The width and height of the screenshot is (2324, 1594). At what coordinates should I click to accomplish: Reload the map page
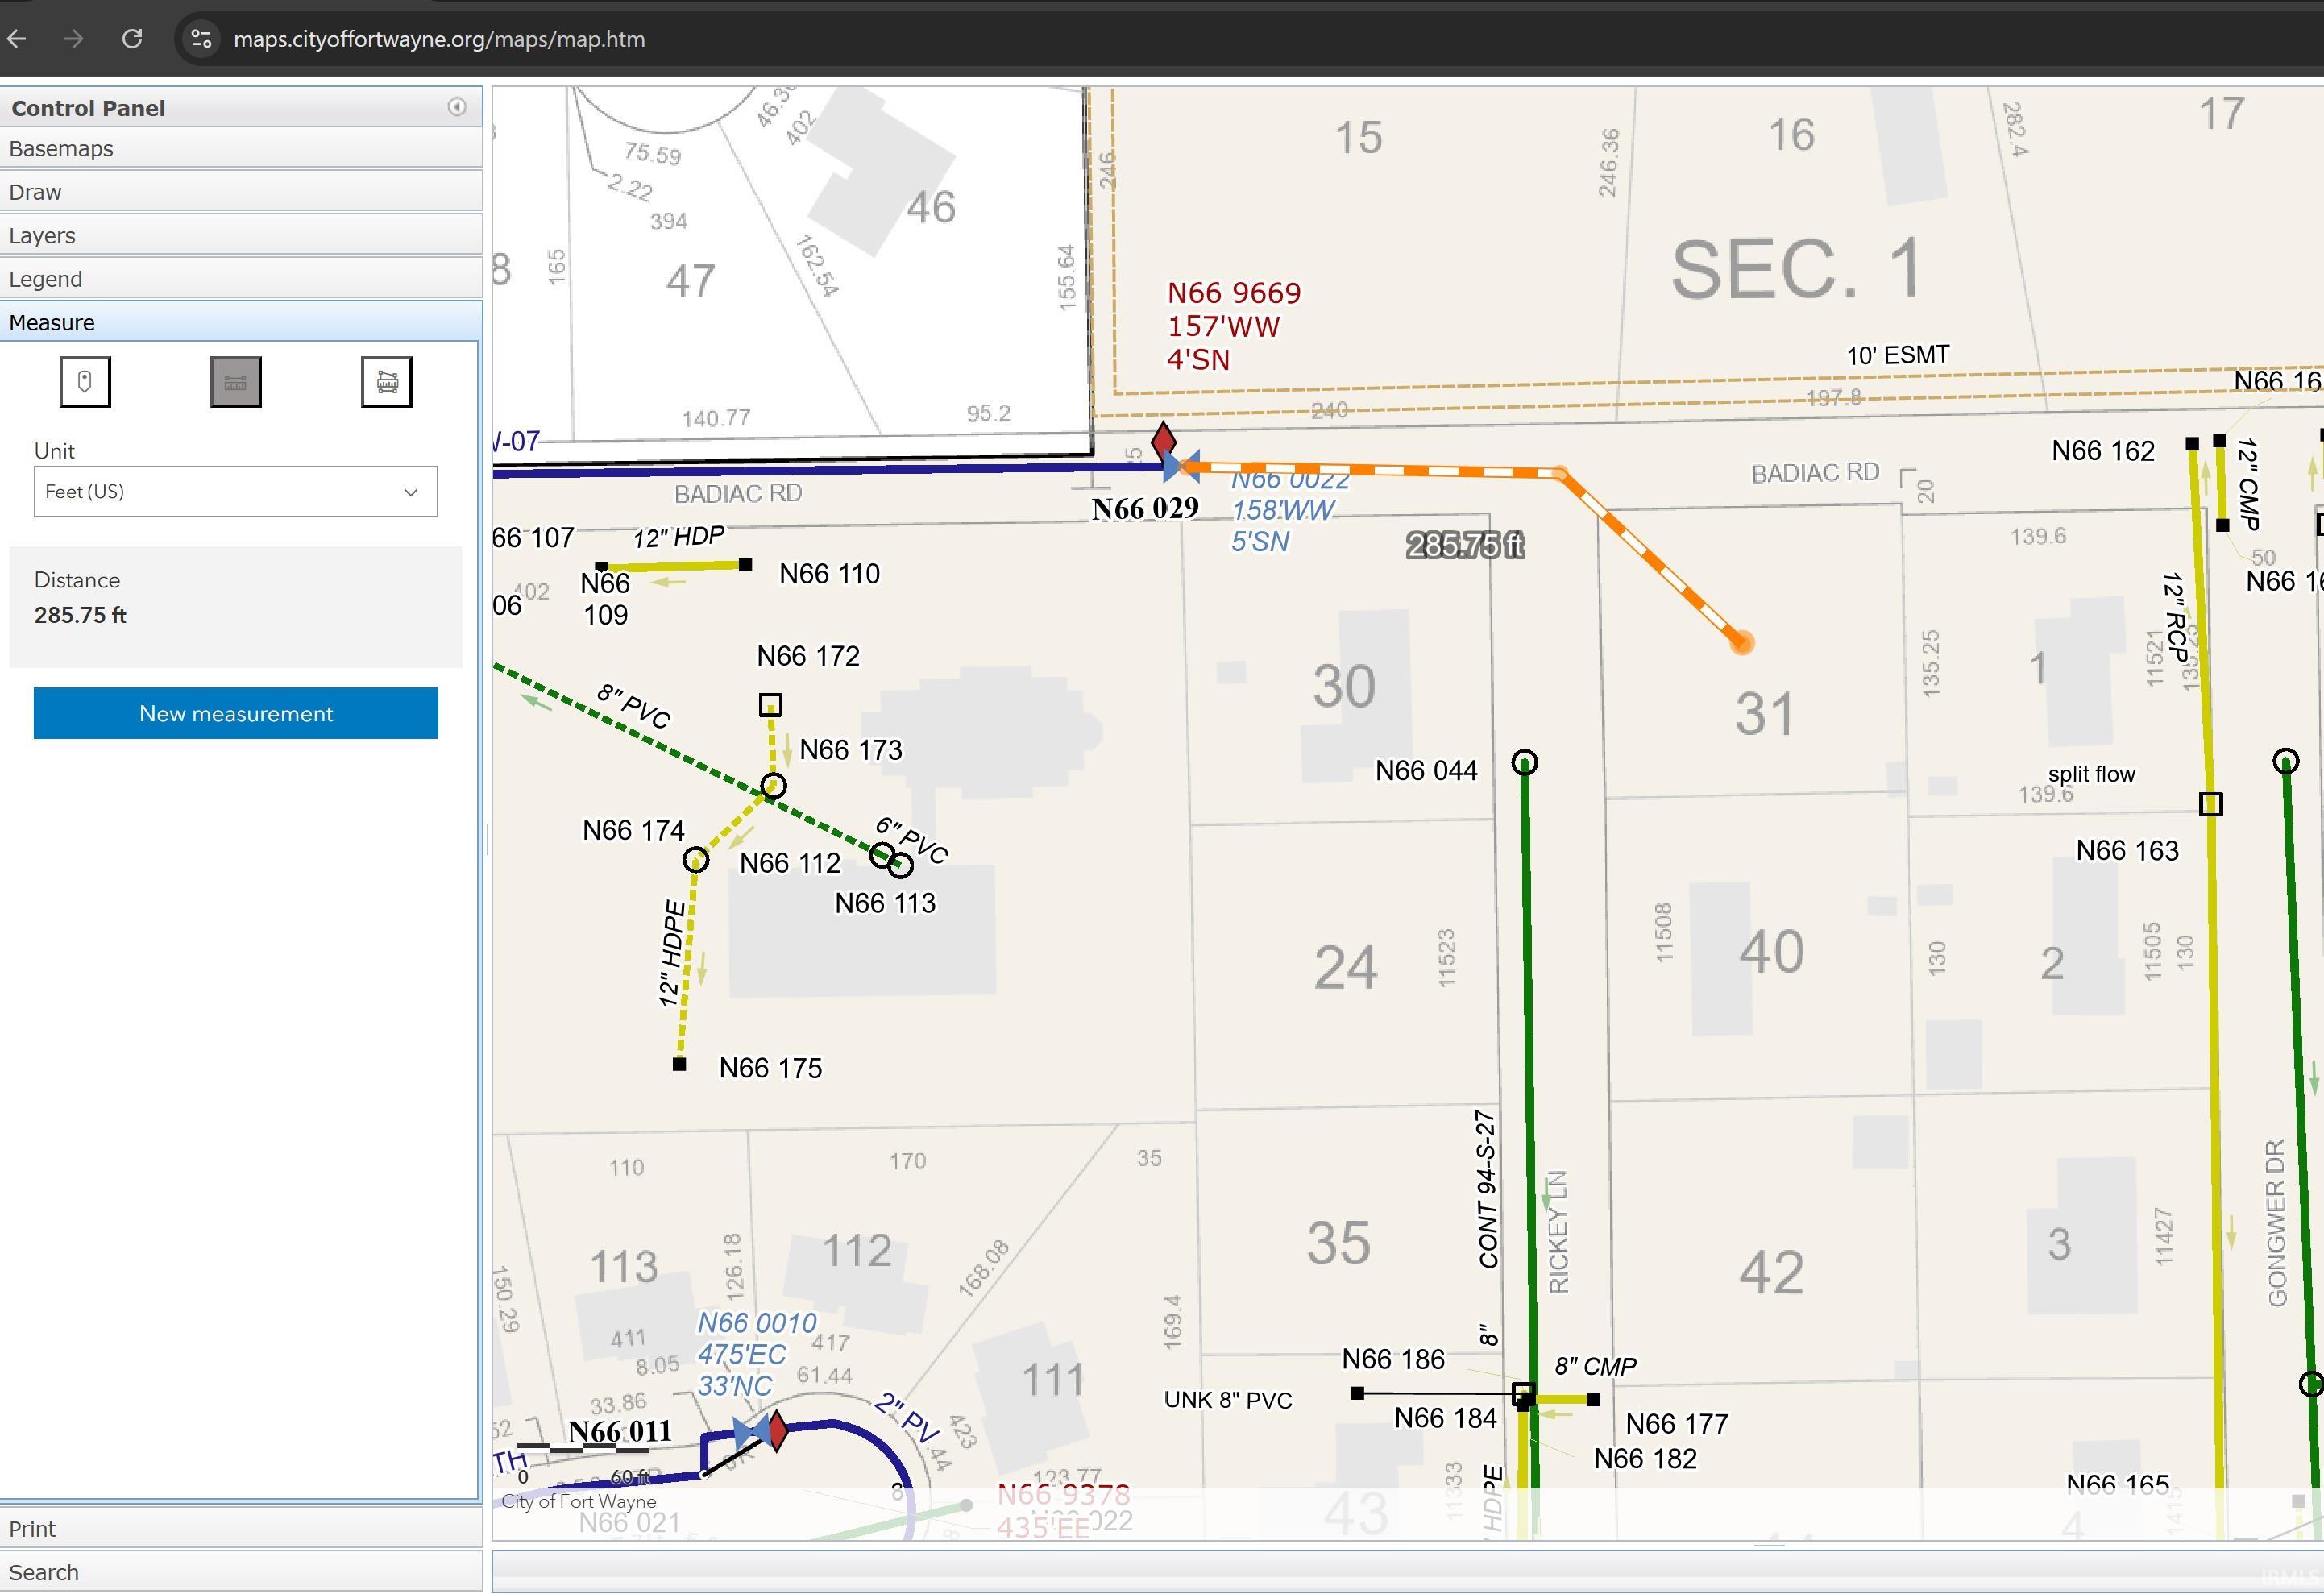click(x=132, y=39)
